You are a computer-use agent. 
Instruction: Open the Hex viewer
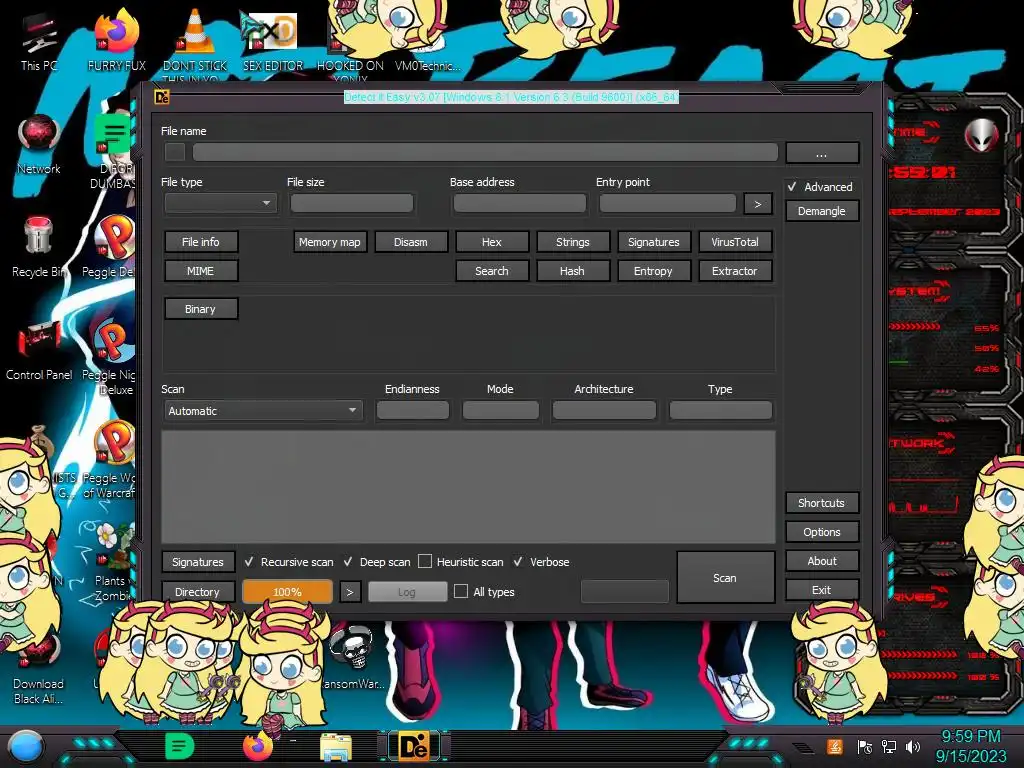[492, 242]
